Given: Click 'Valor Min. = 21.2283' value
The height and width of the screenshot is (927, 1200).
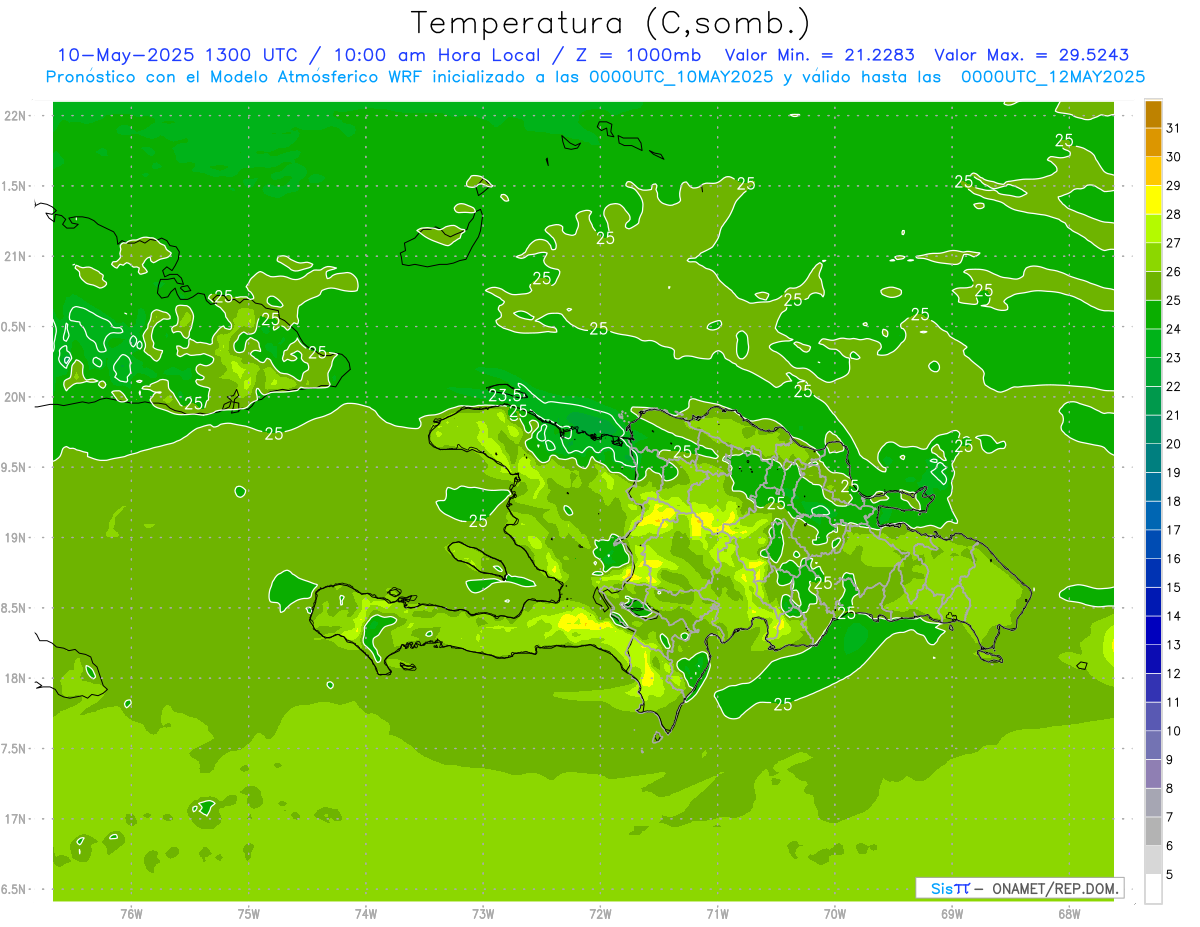Looking at the screenshot, I should tap(819, 55).
